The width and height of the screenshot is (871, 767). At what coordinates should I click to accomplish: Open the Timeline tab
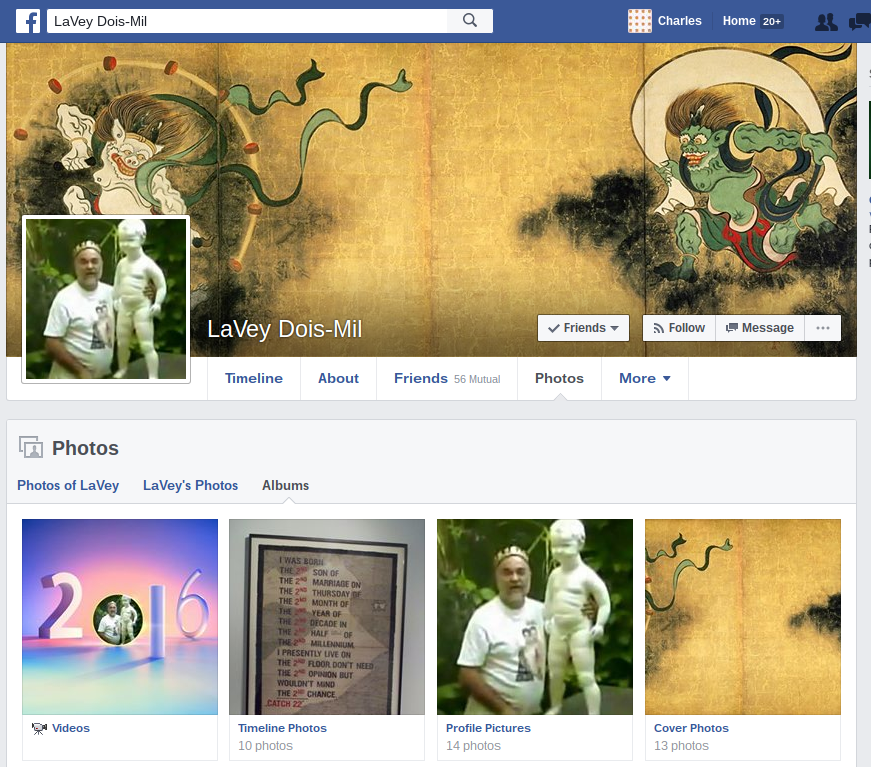point(254,378)
